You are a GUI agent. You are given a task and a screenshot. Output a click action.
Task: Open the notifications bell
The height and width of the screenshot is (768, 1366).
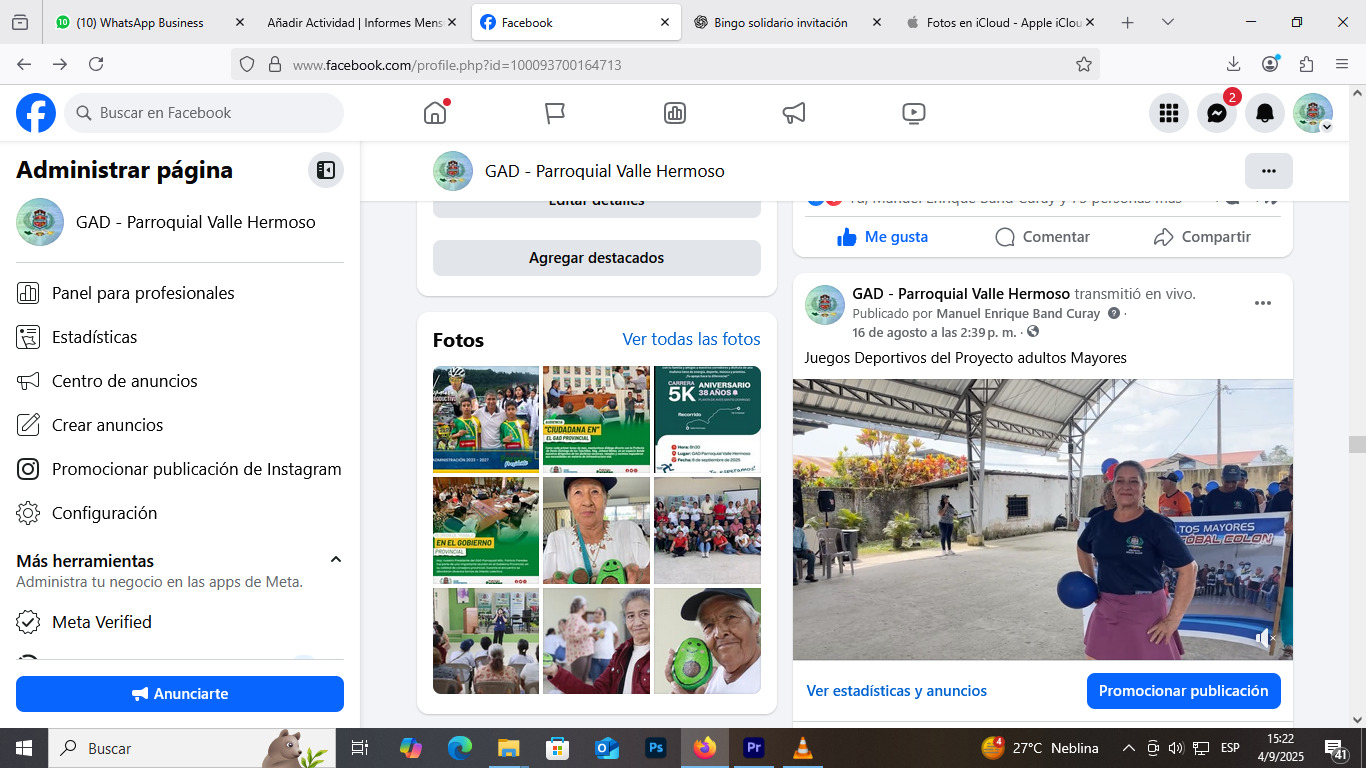1264,114
